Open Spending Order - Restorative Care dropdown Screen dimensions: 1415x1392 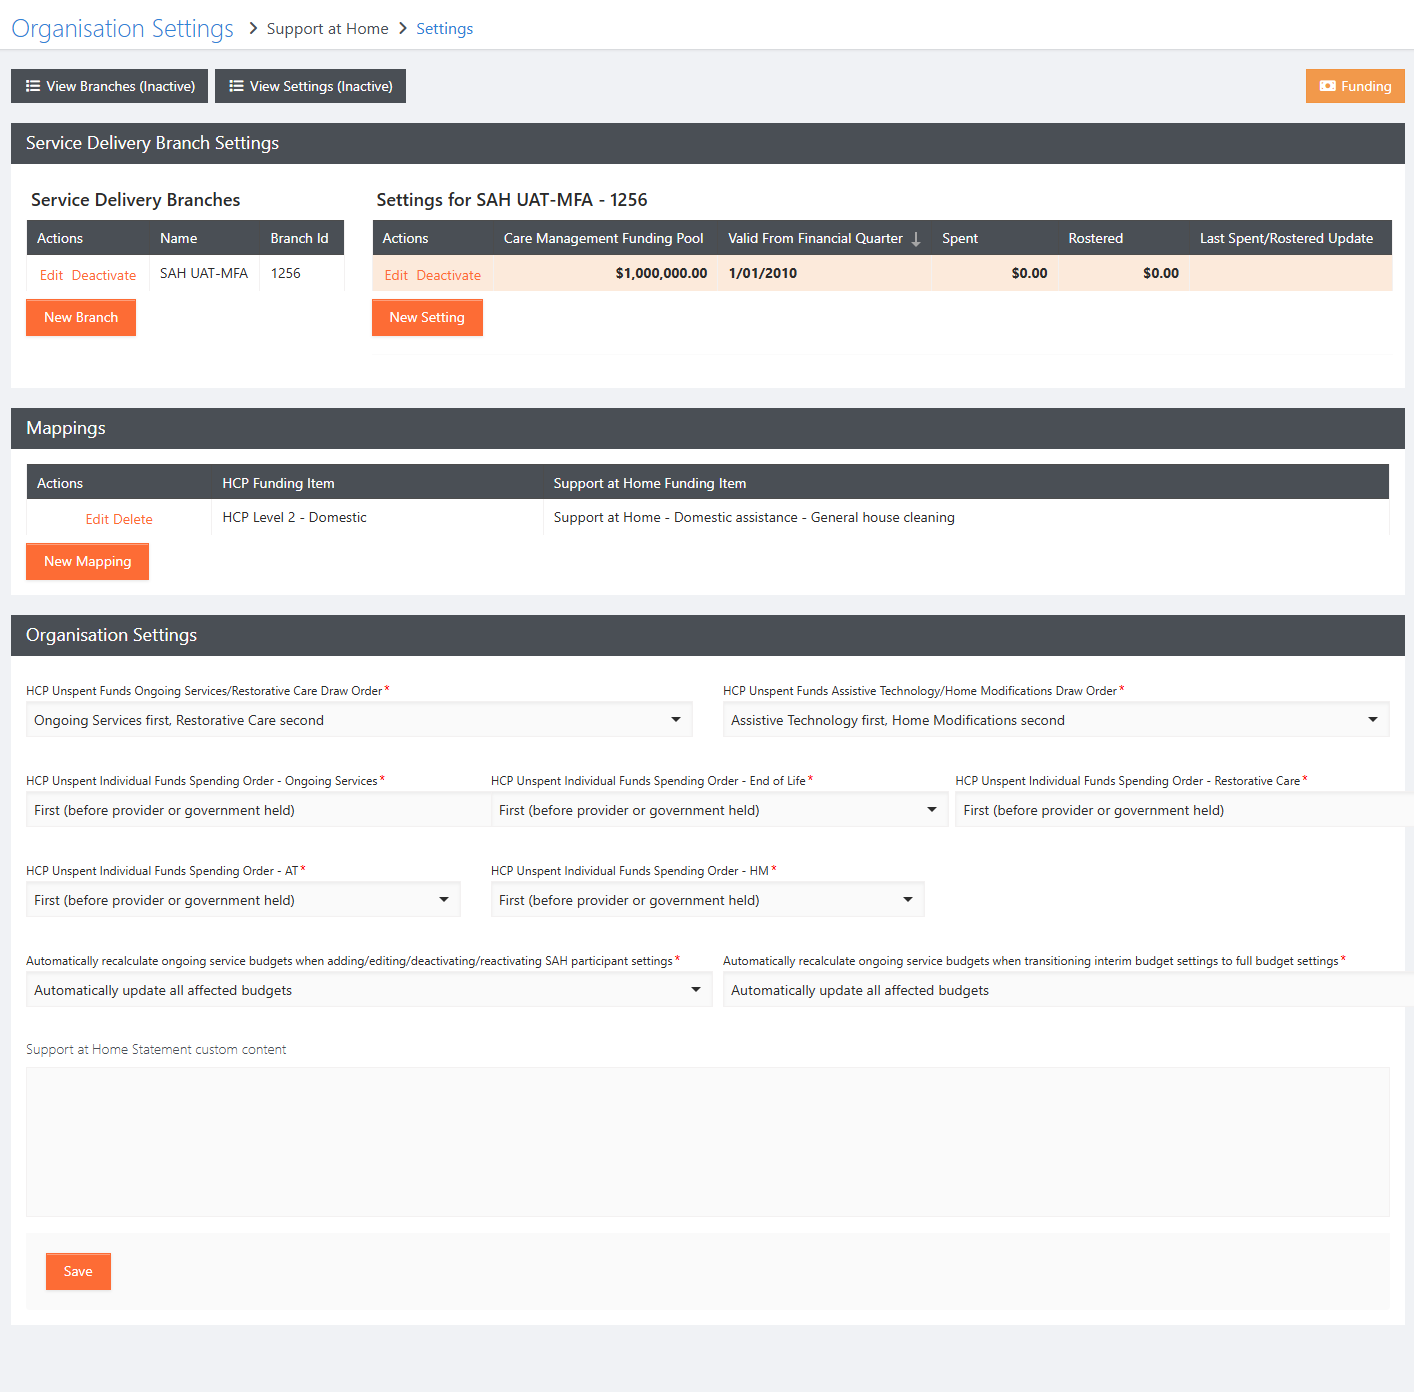1184,810
